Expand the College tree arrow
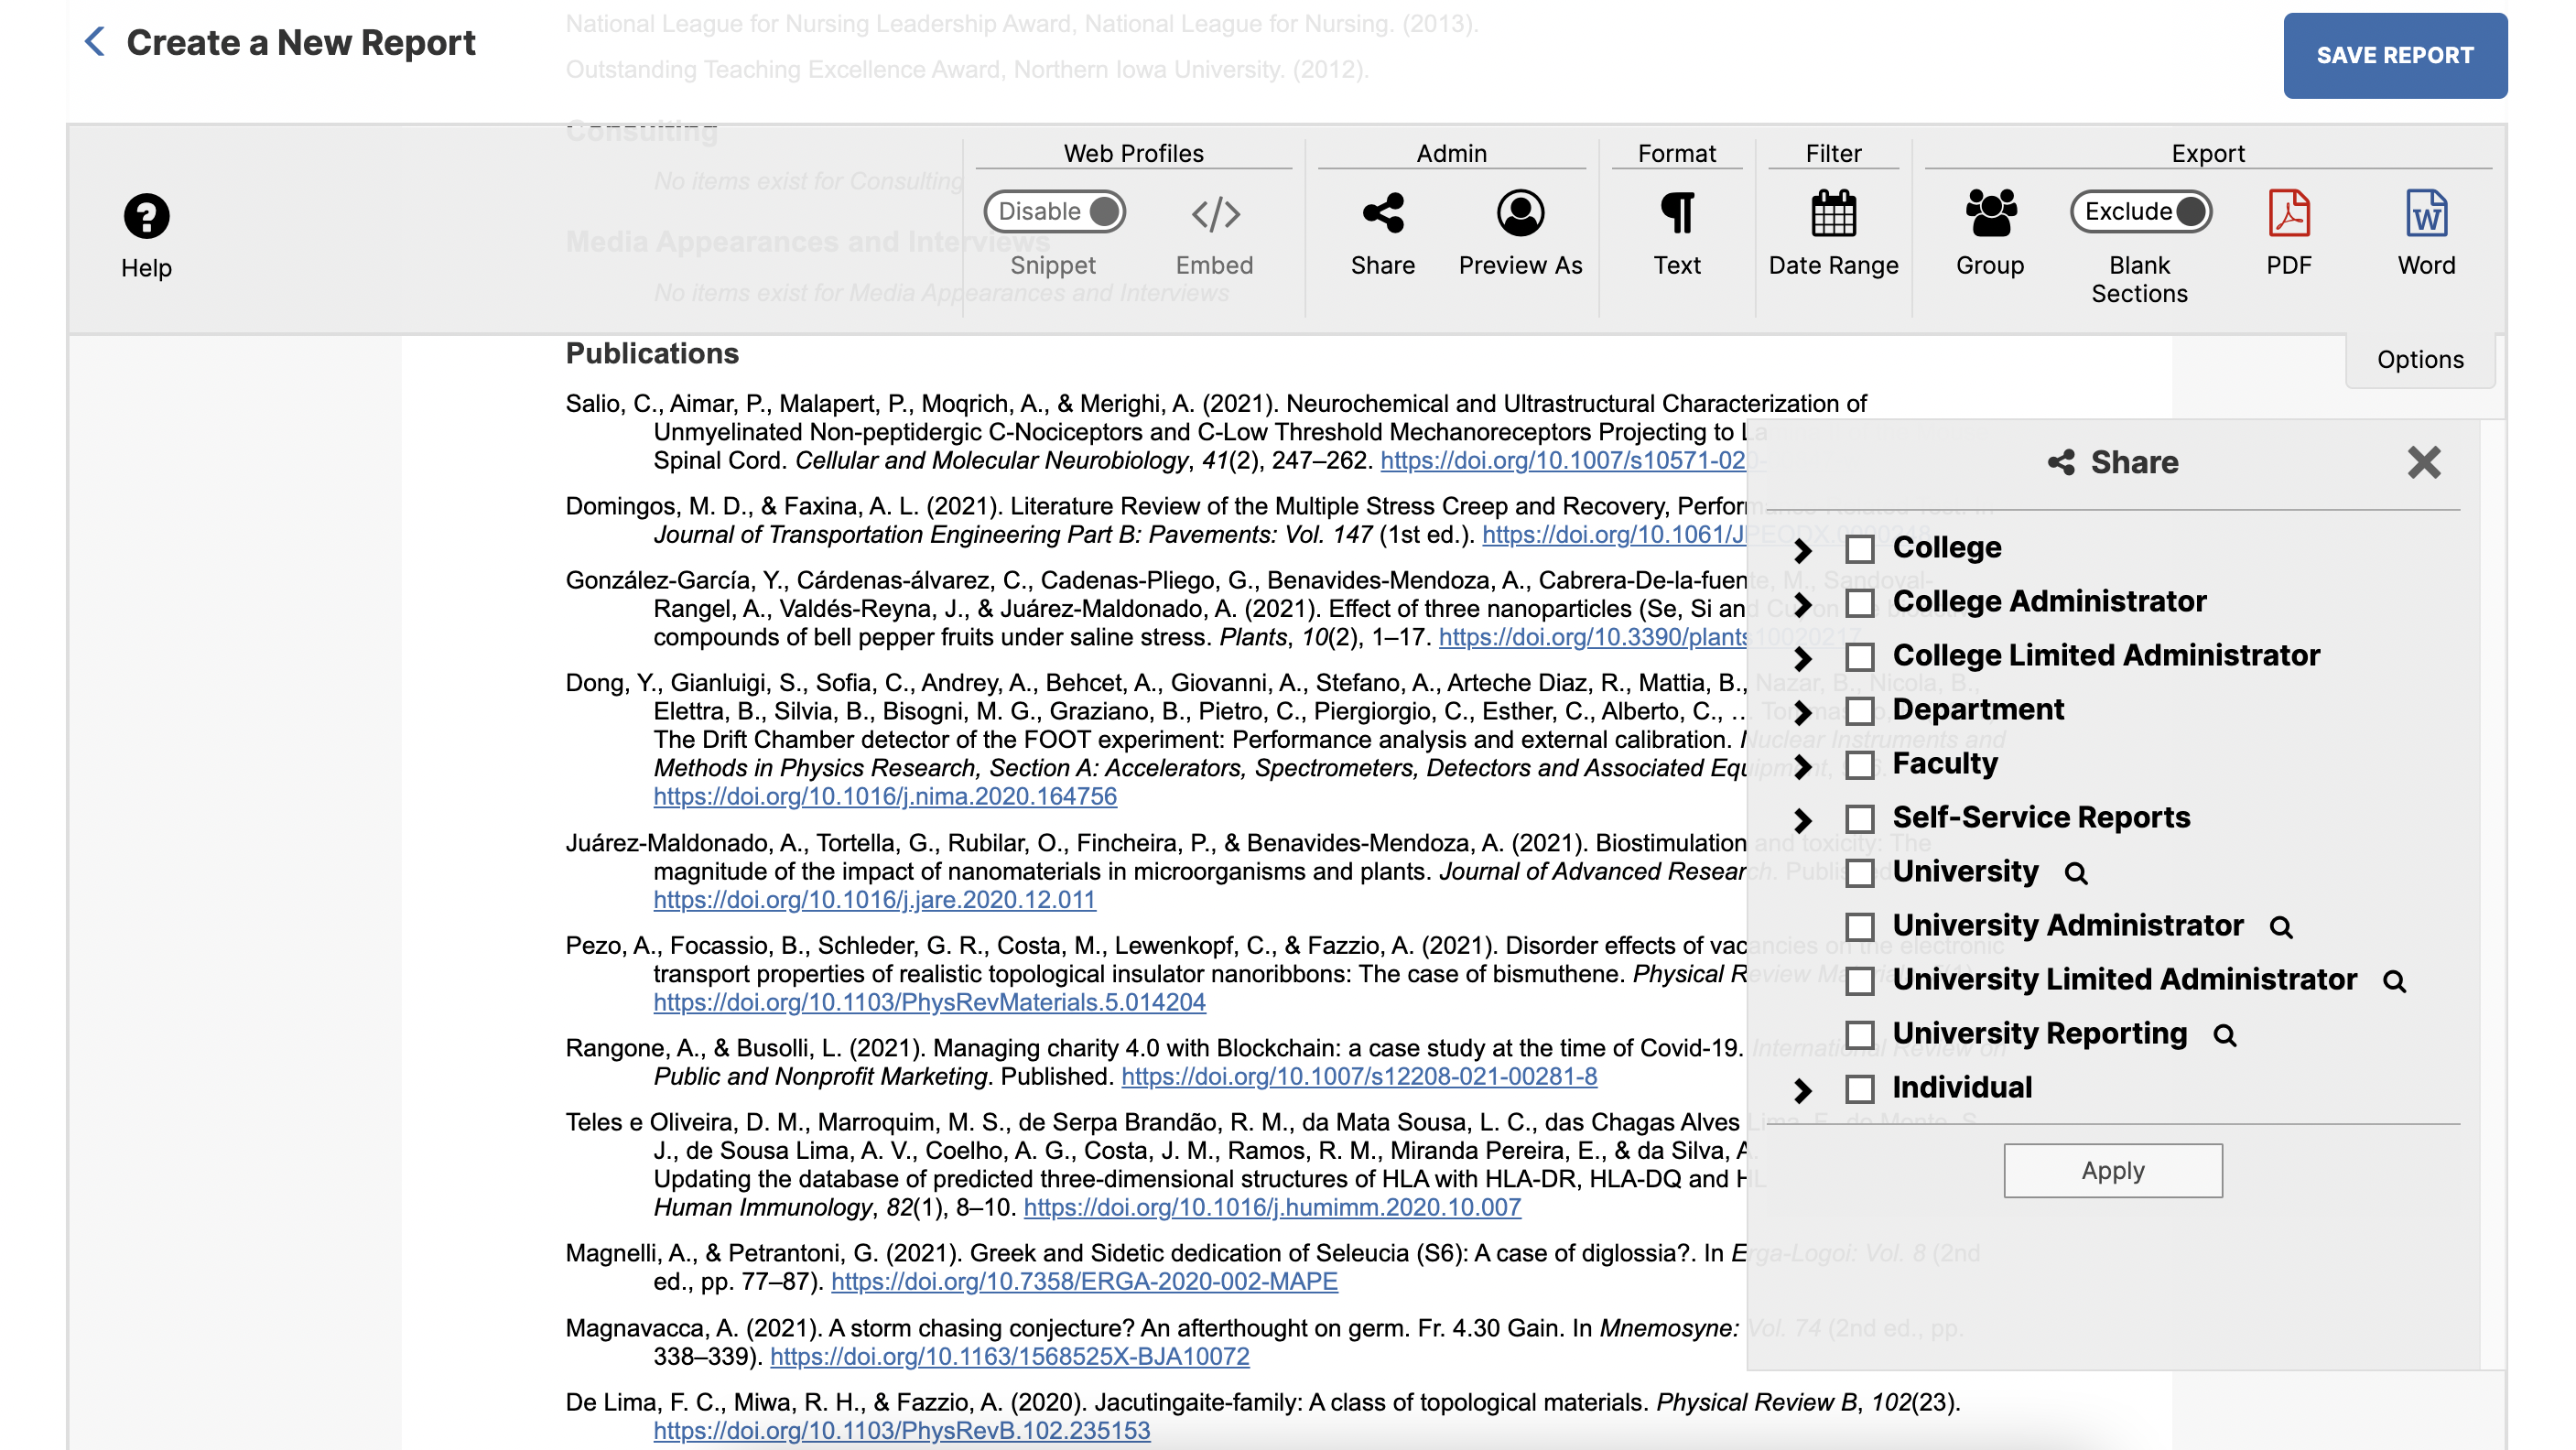Image resolution: width=2576 pixels, height=1450 pixels. coord(1803,550)
